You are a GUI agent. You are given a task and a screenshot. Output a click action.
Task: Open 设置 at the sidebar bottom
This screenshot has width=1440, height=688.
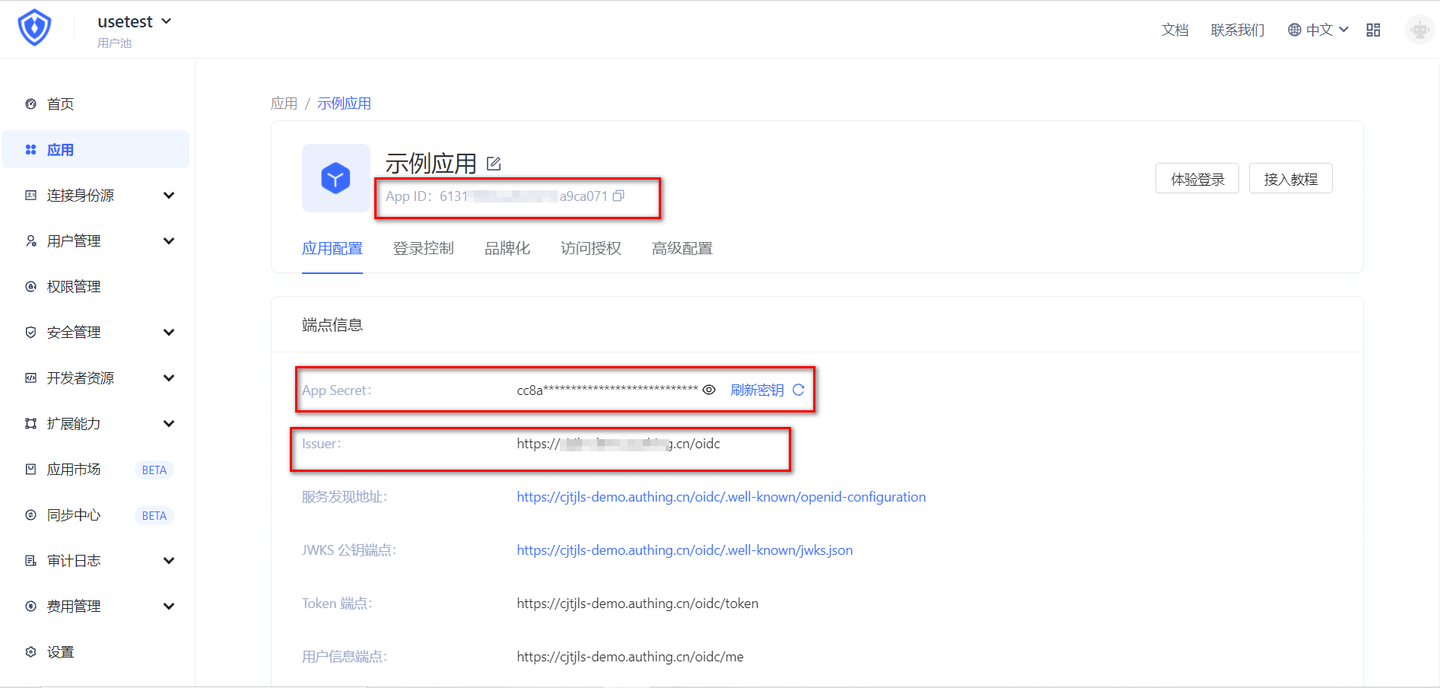(x=58, y=651)
